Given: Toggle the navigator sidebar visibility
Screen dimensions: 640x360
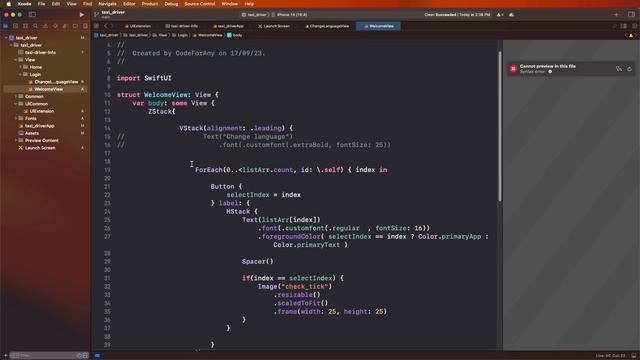Looking at the screenshot, I should pyautogui.click(x=32, y=15).
